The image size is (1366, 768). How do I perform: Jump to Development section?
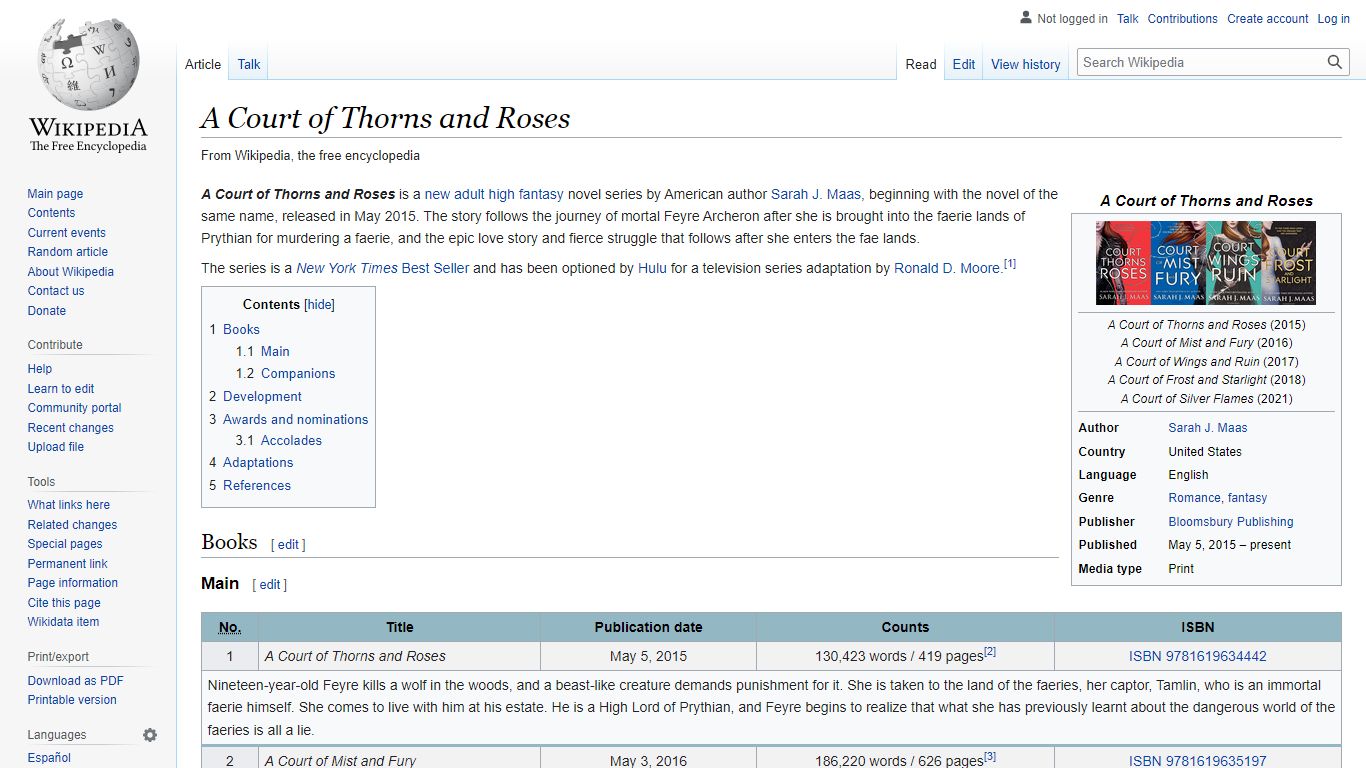pos(262,396)
